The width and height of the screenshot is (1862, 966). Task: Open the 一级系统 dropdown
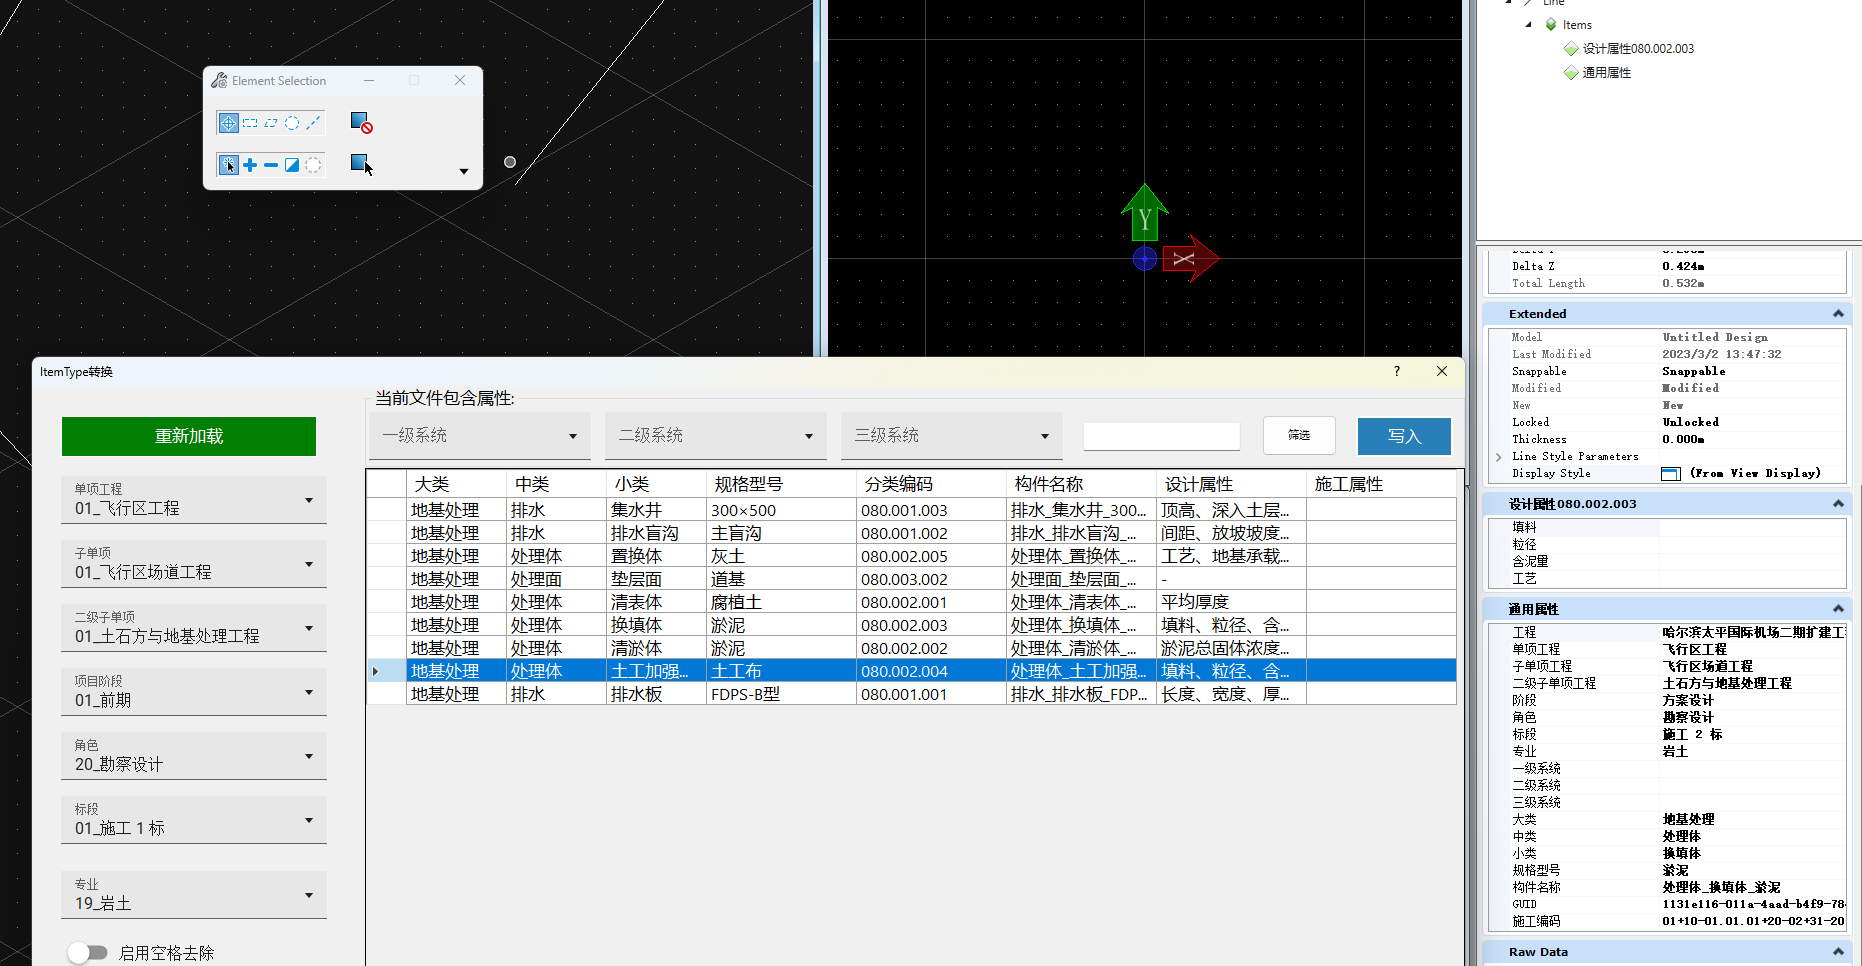(x=479, y=436)
